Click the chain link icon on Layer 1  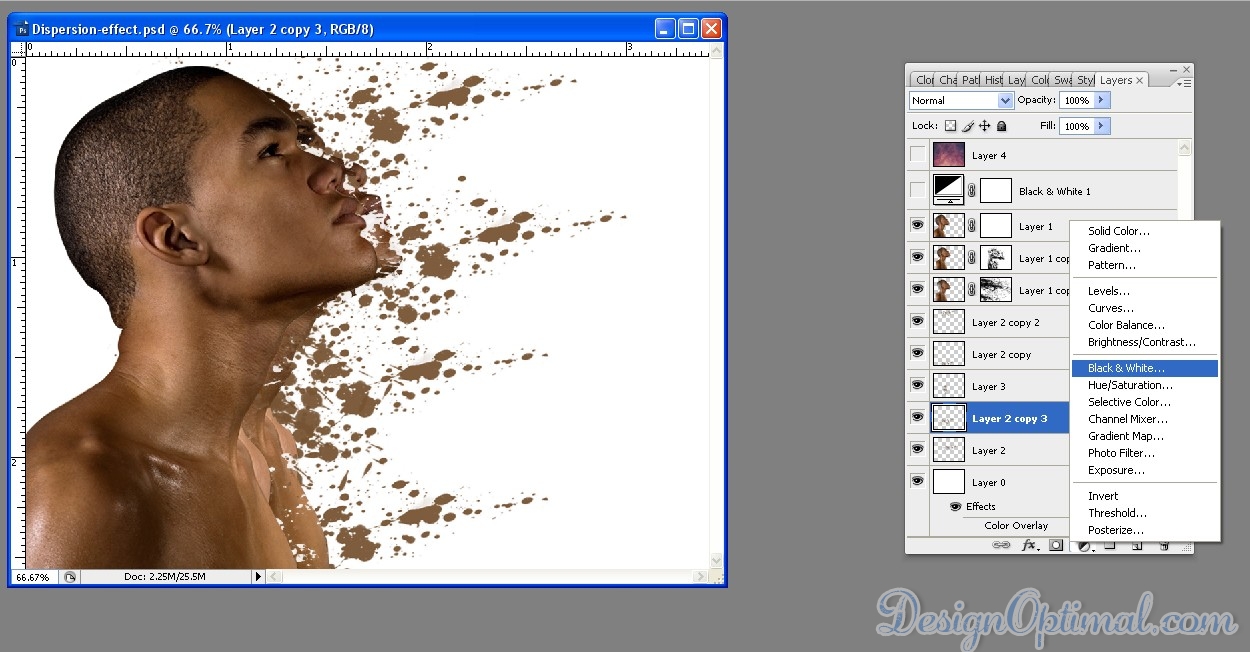pyautogui.click(x=972, y=226)
